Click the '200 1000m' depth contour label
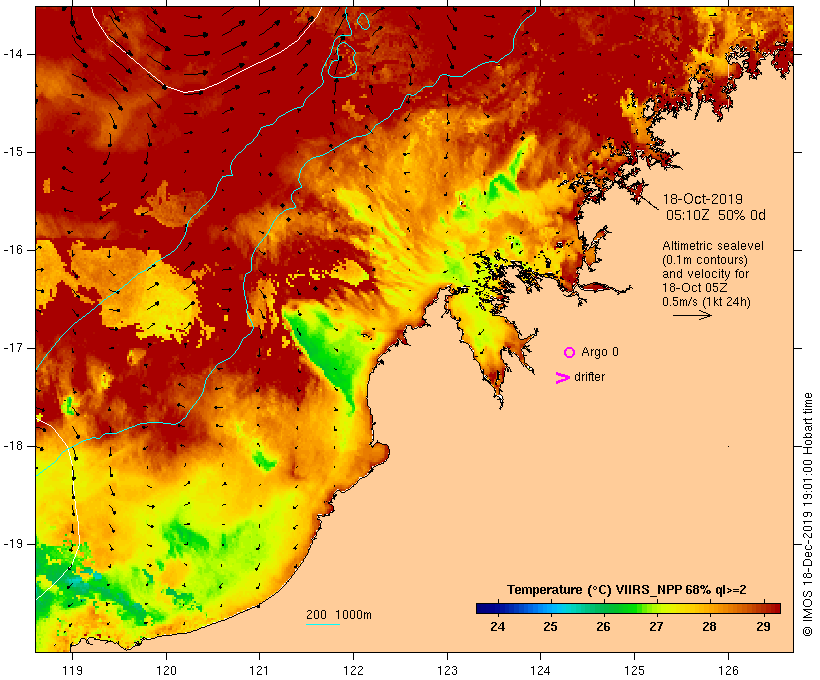 pyautogui.click(x=339, y=615)
